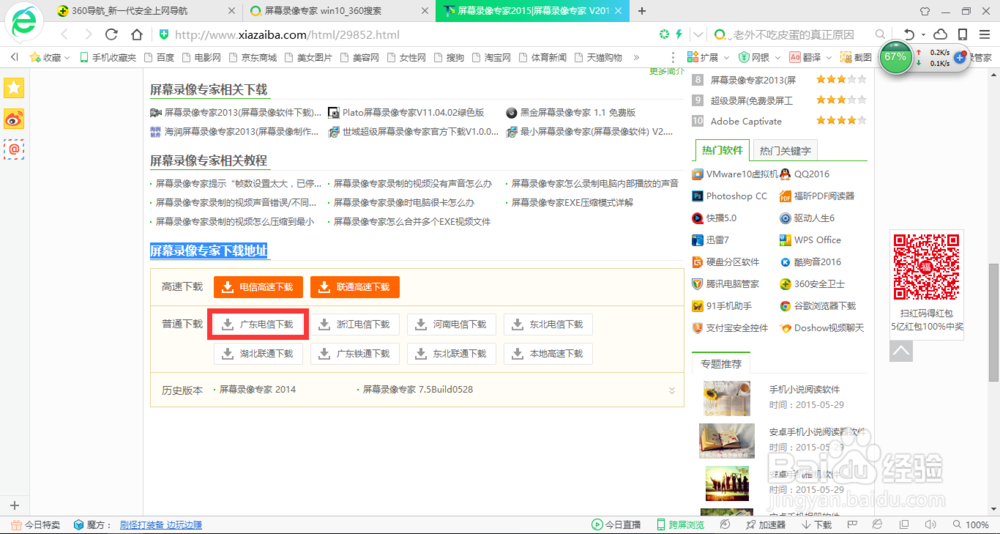Open 下载 manager in status bar
This screenshot has height=534, width=1000.
(x=816, y=524)
